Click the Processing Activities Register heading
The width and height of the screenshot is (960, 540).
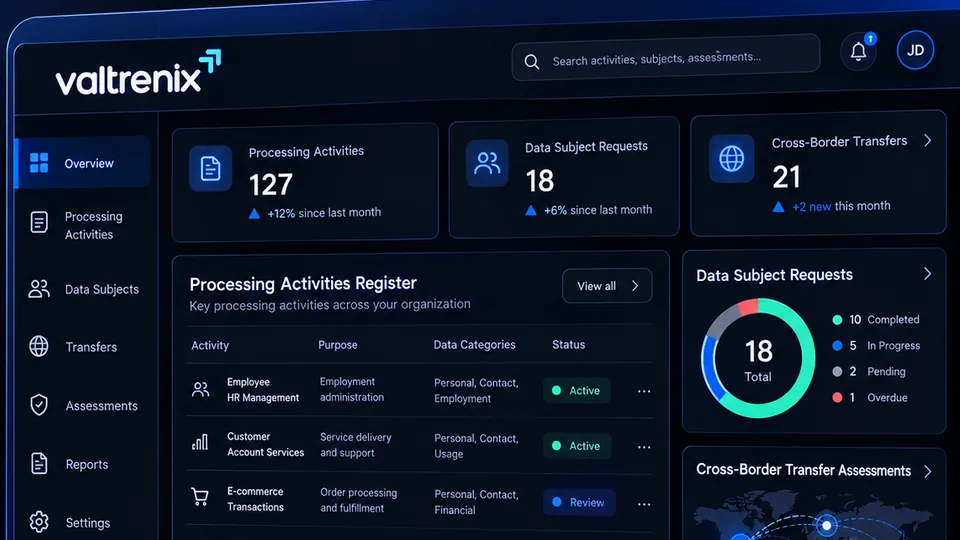[x=303, y=283]
